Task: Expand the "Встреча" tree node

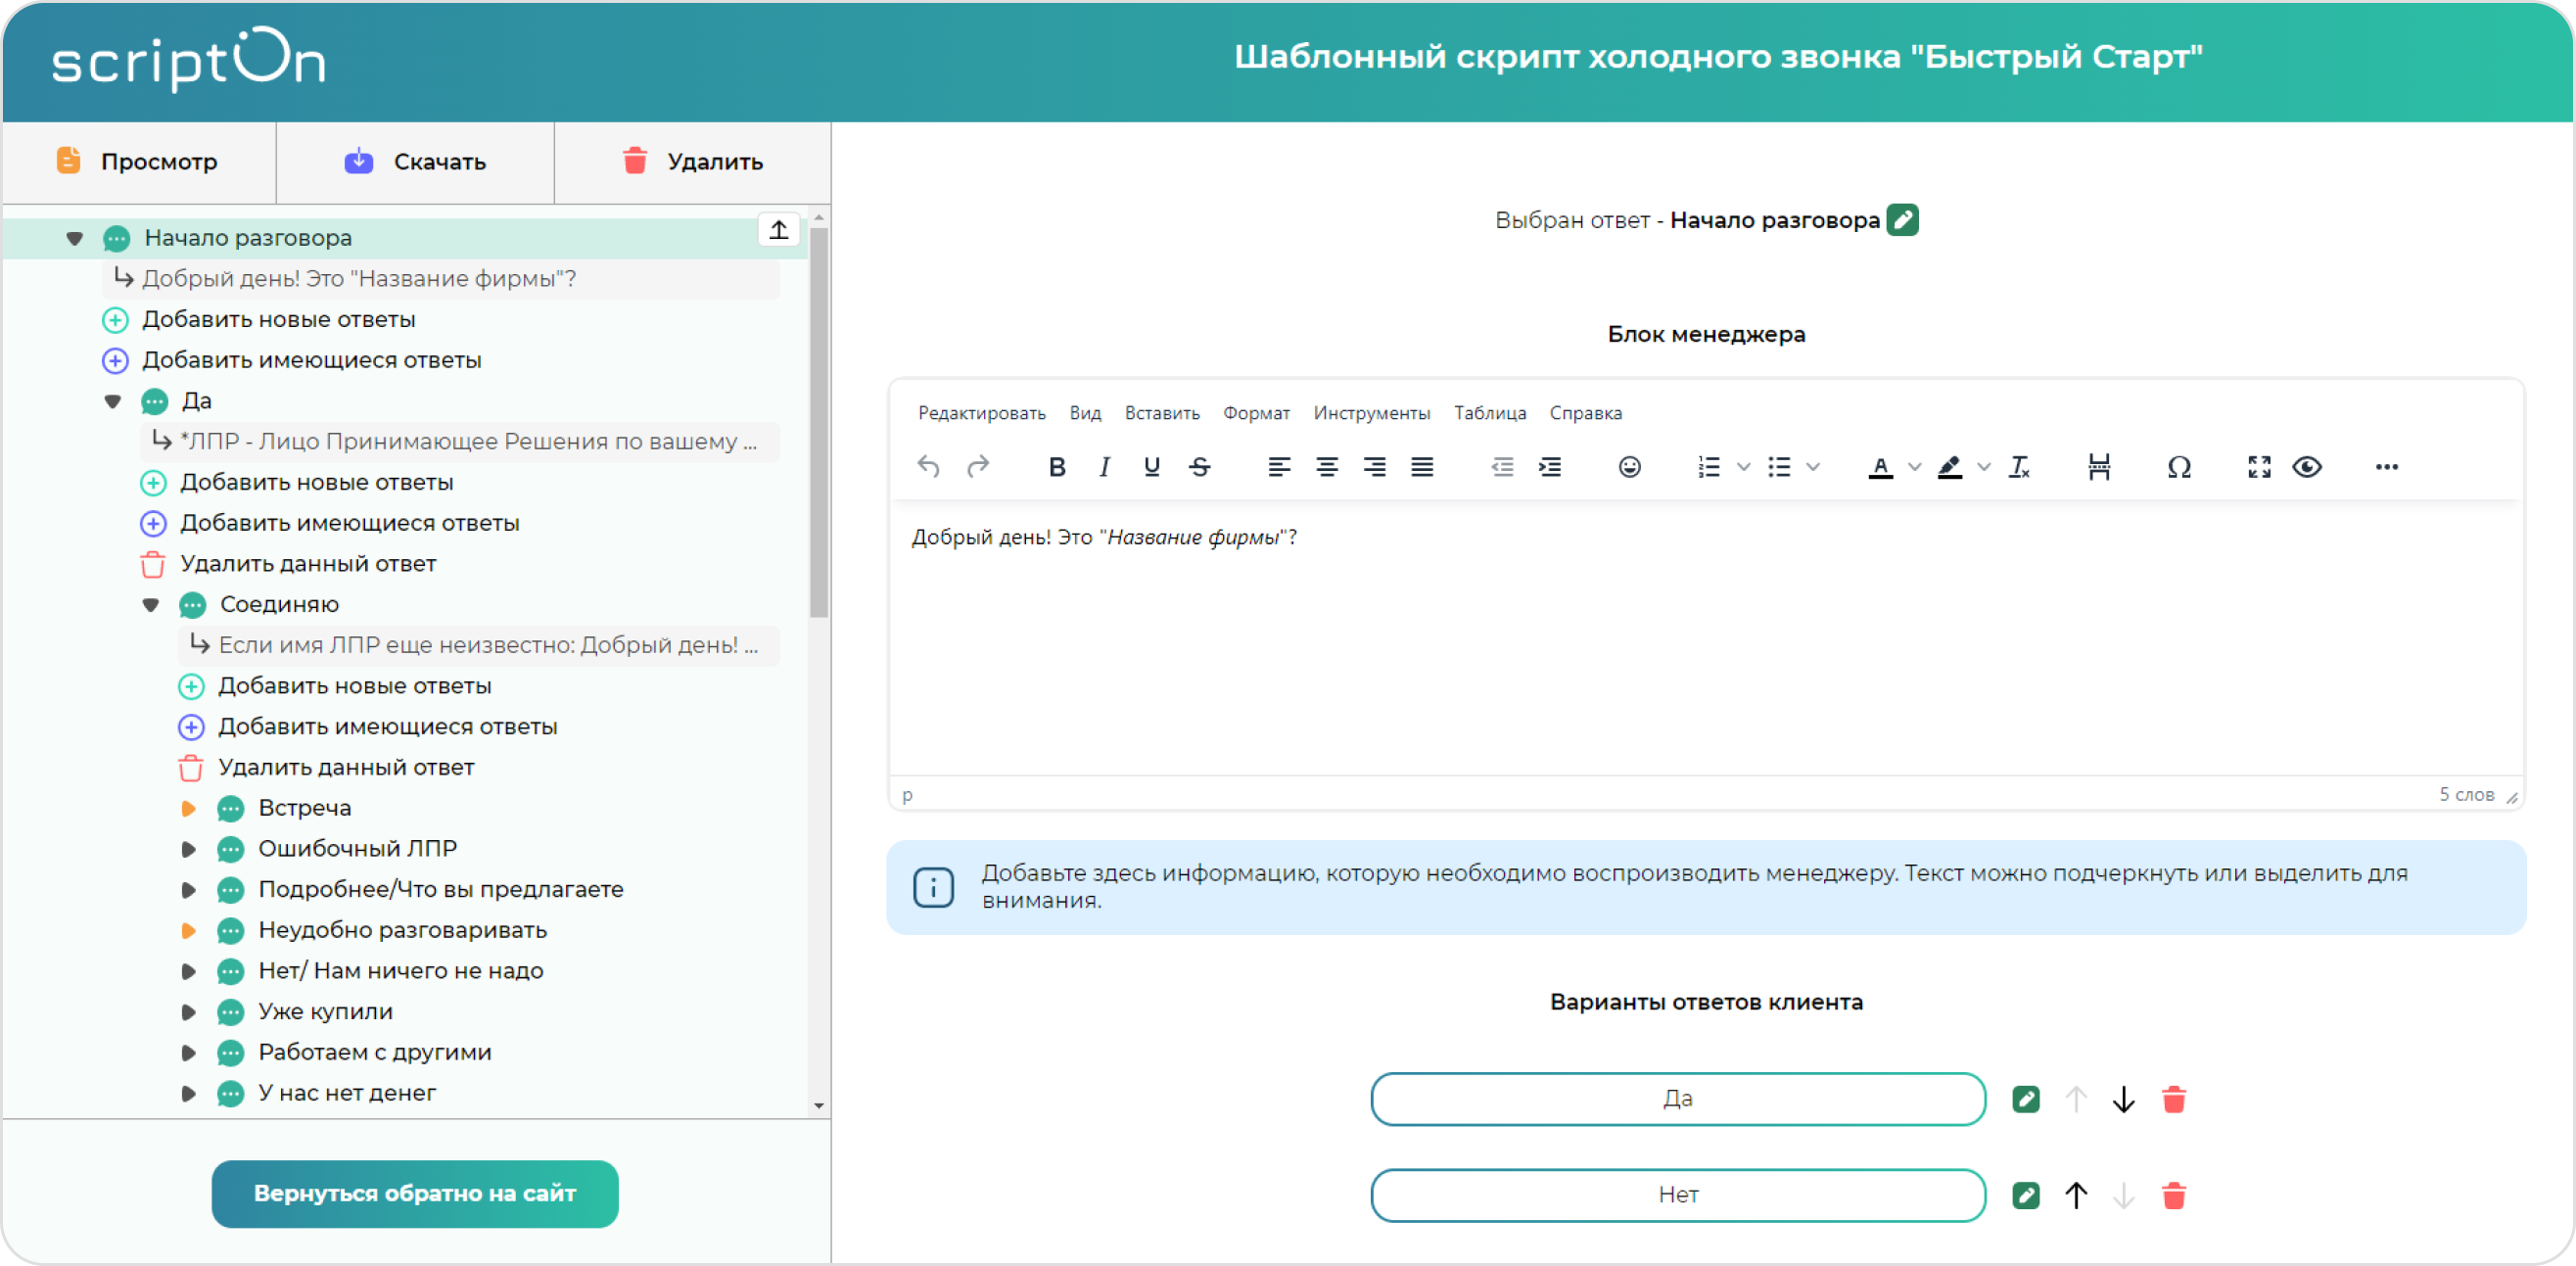Action: [188, 808]
